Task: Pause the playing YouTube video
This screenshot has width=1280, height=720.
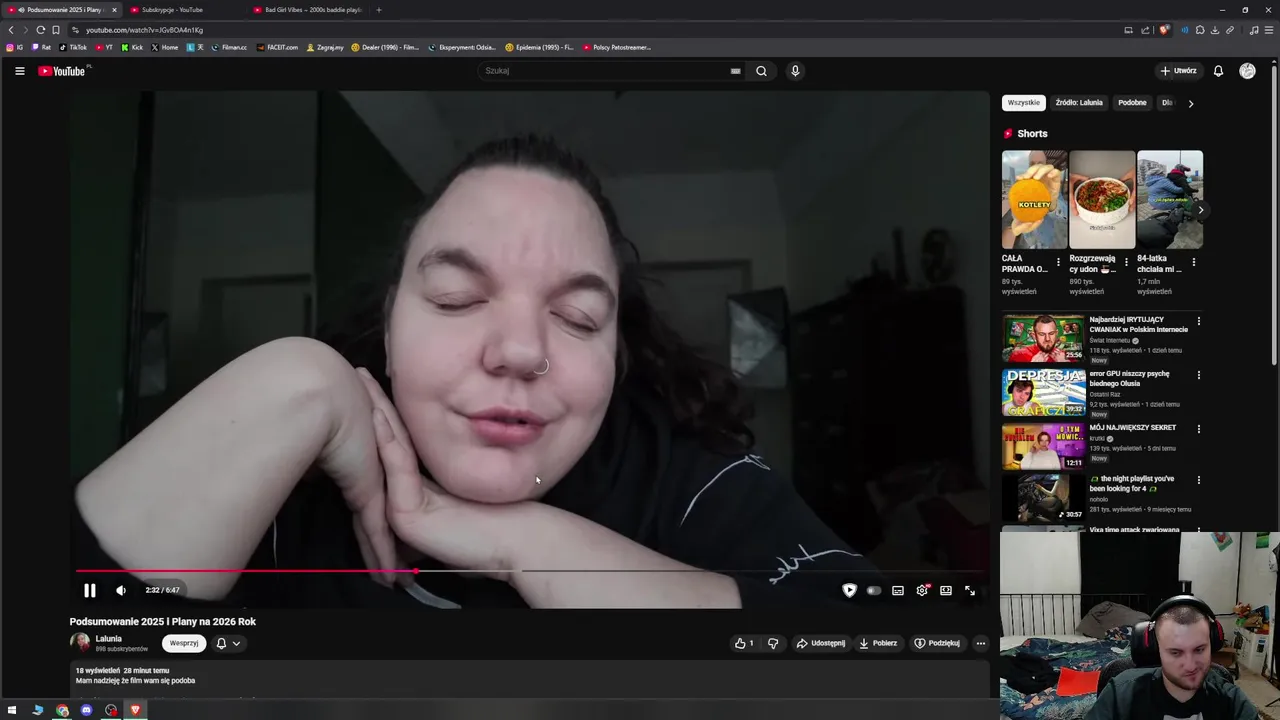Action: pyautogui.click(x=89, y=590)
